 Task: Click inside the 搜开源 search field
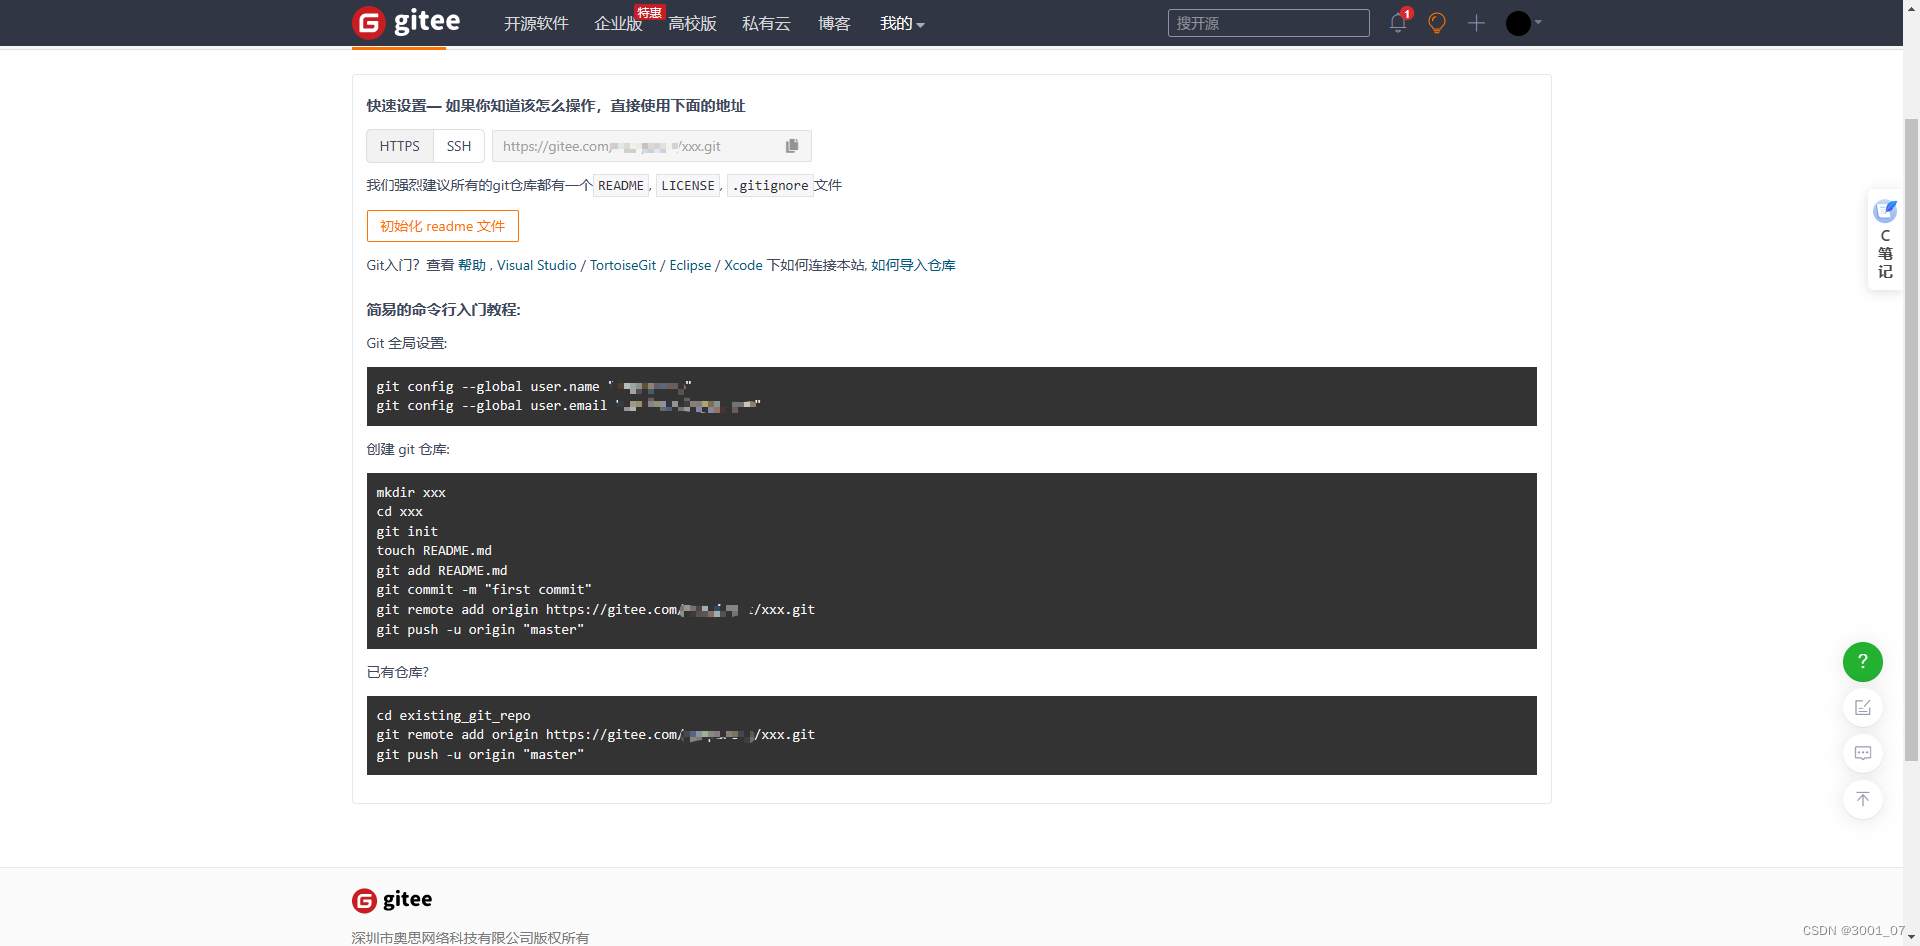click(x=1268, y=22)
